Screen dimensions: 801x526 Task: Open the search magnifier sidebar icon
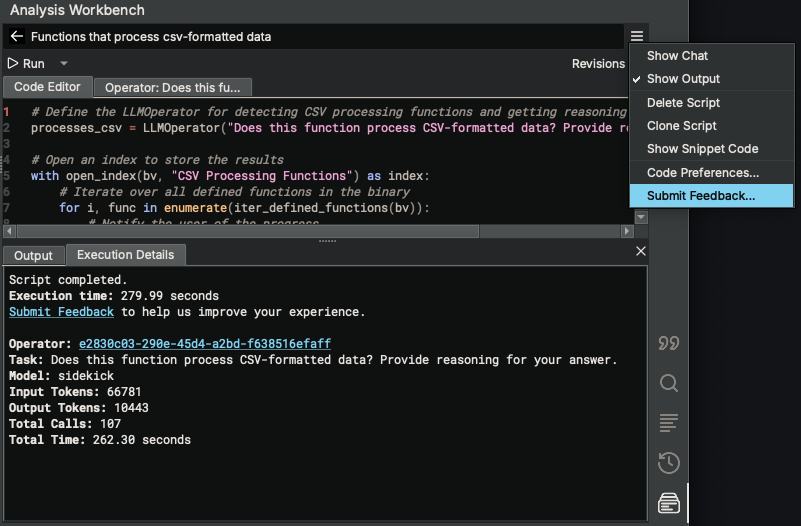tap(668, 383)
